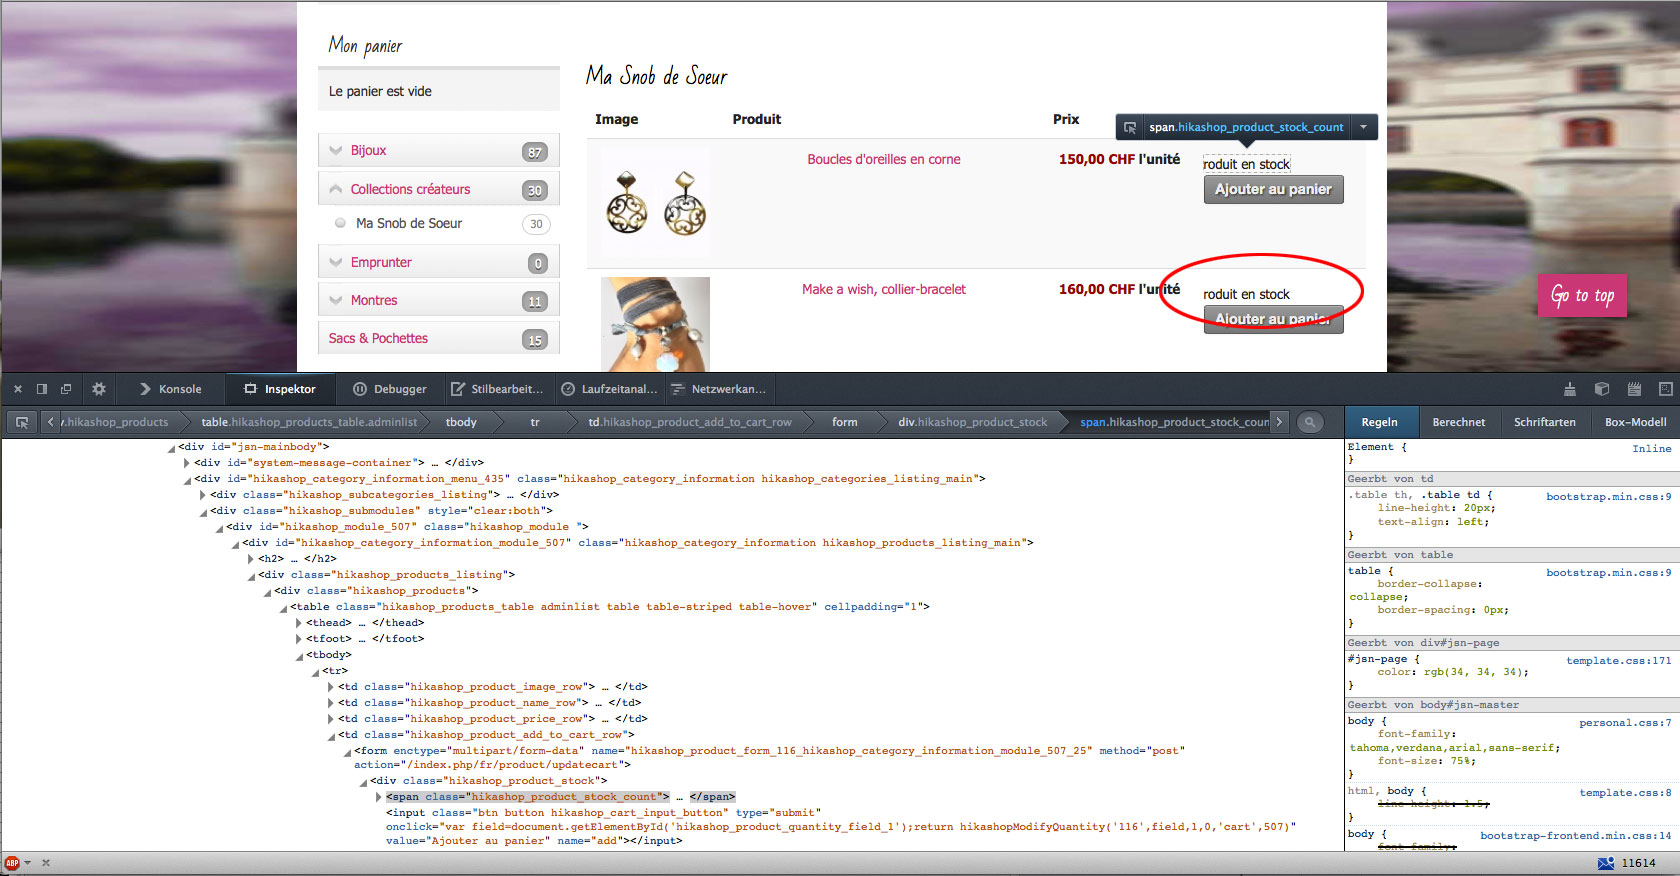Expand the Bijoux category
Viewport: 1680px width, 876px height.
(336, 151)
